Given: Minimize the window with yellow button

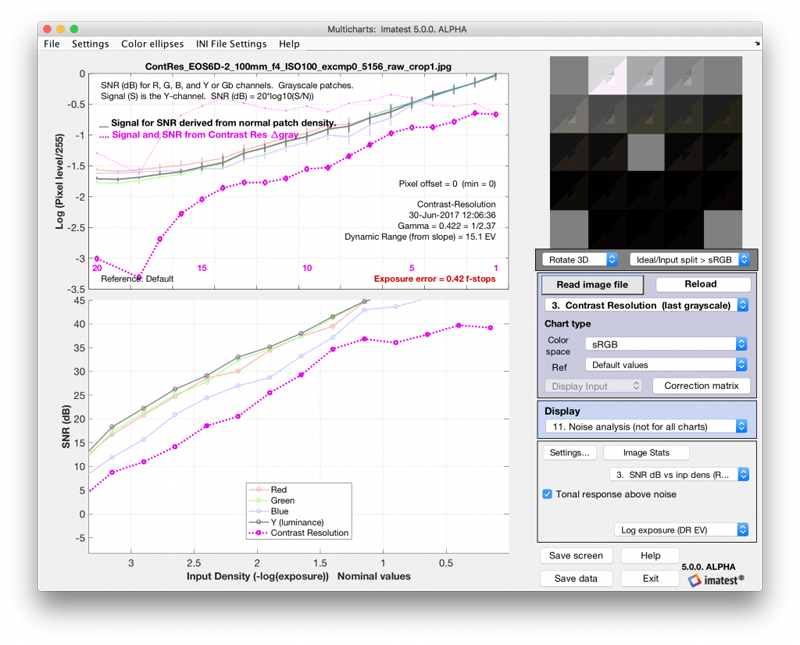Looking at the screenshot, I should pyautogui.click(x=61, y=29).
